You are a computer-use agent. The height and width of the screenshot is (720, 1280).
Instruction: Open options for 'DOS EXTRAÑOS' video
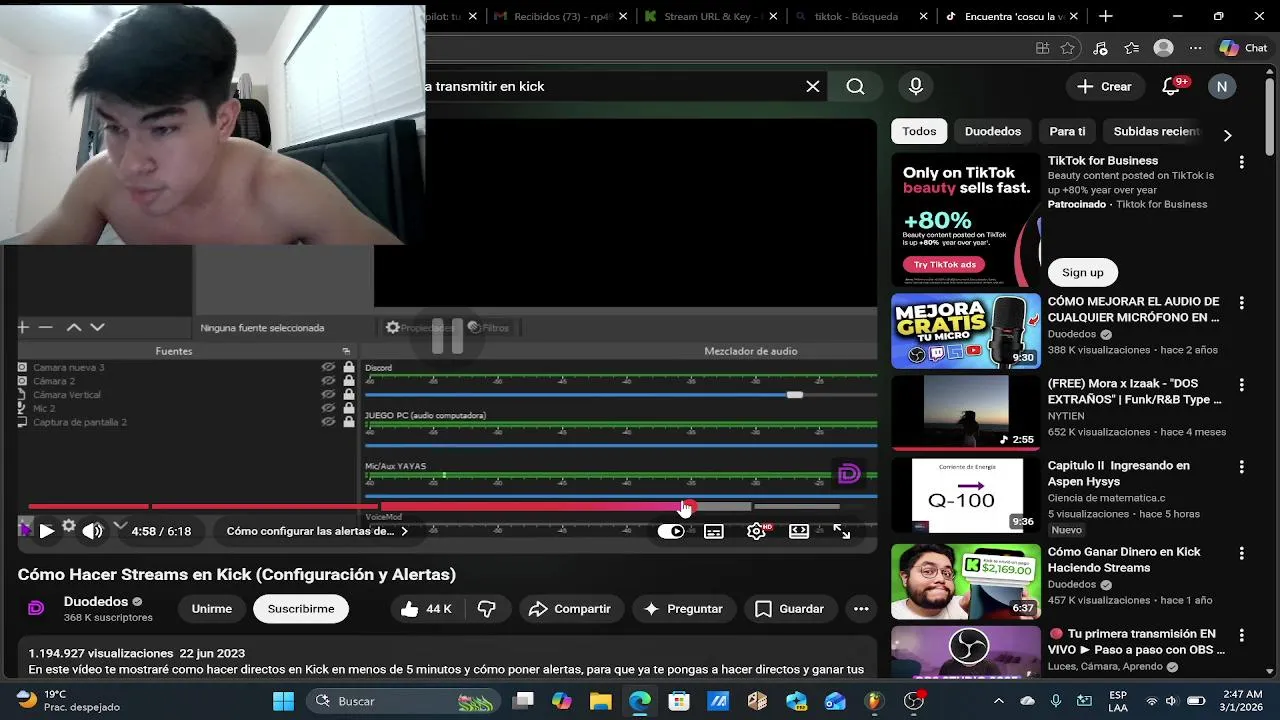[x=1241, y=385]
